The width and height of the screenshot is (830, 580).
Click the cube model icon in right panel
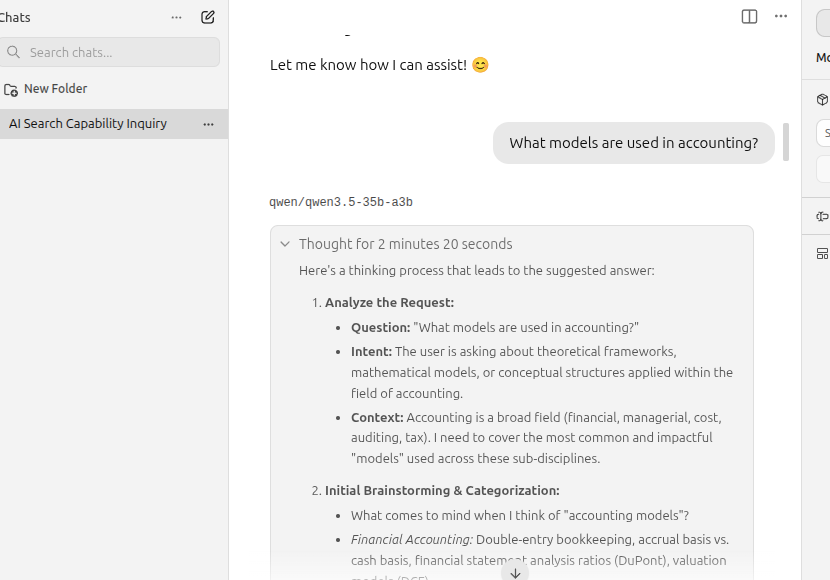point(822,99)
